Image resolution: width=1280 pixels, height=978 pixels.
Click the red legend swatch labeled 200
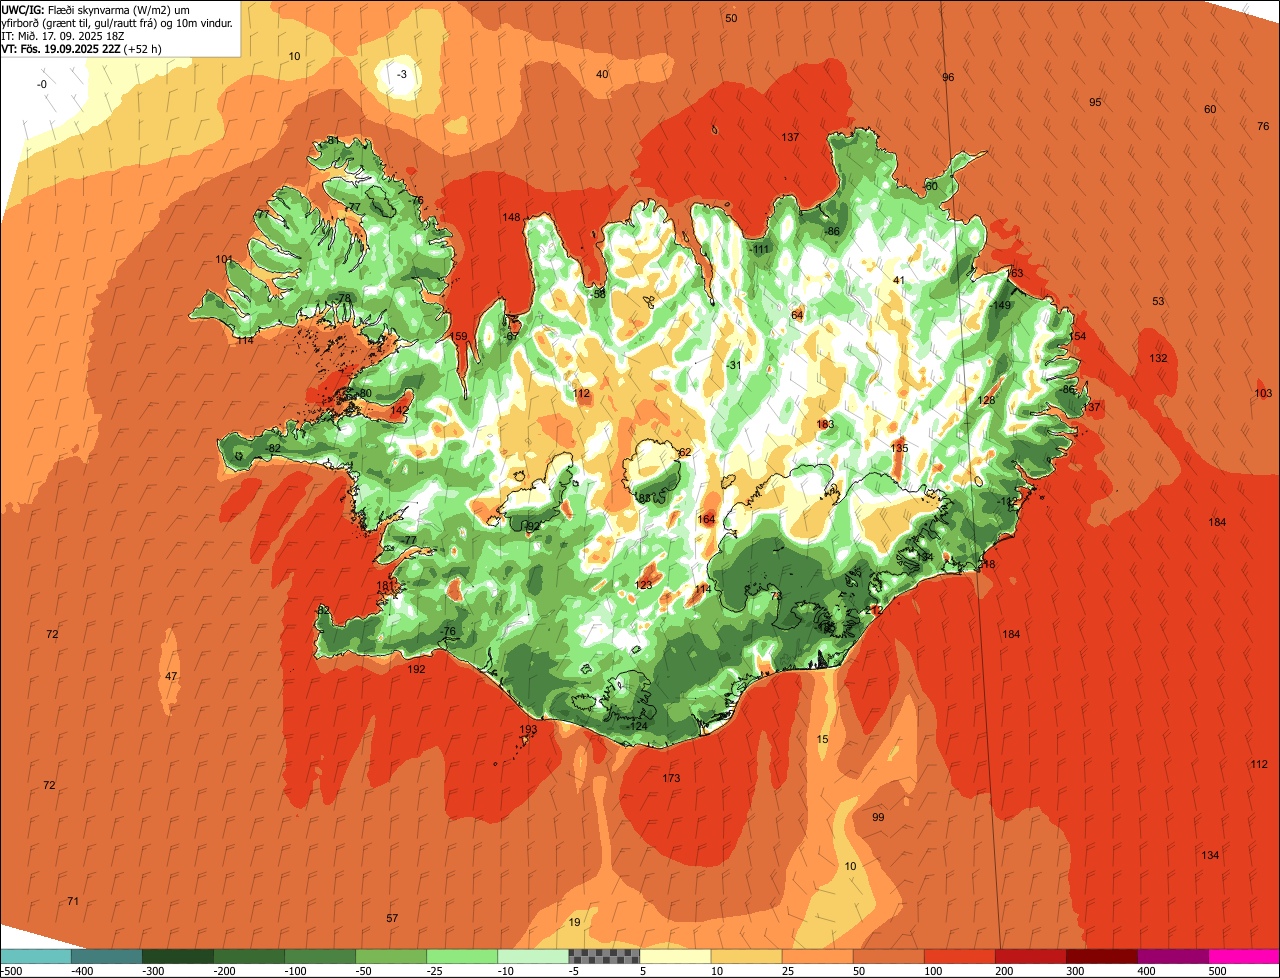[1030, 956]
